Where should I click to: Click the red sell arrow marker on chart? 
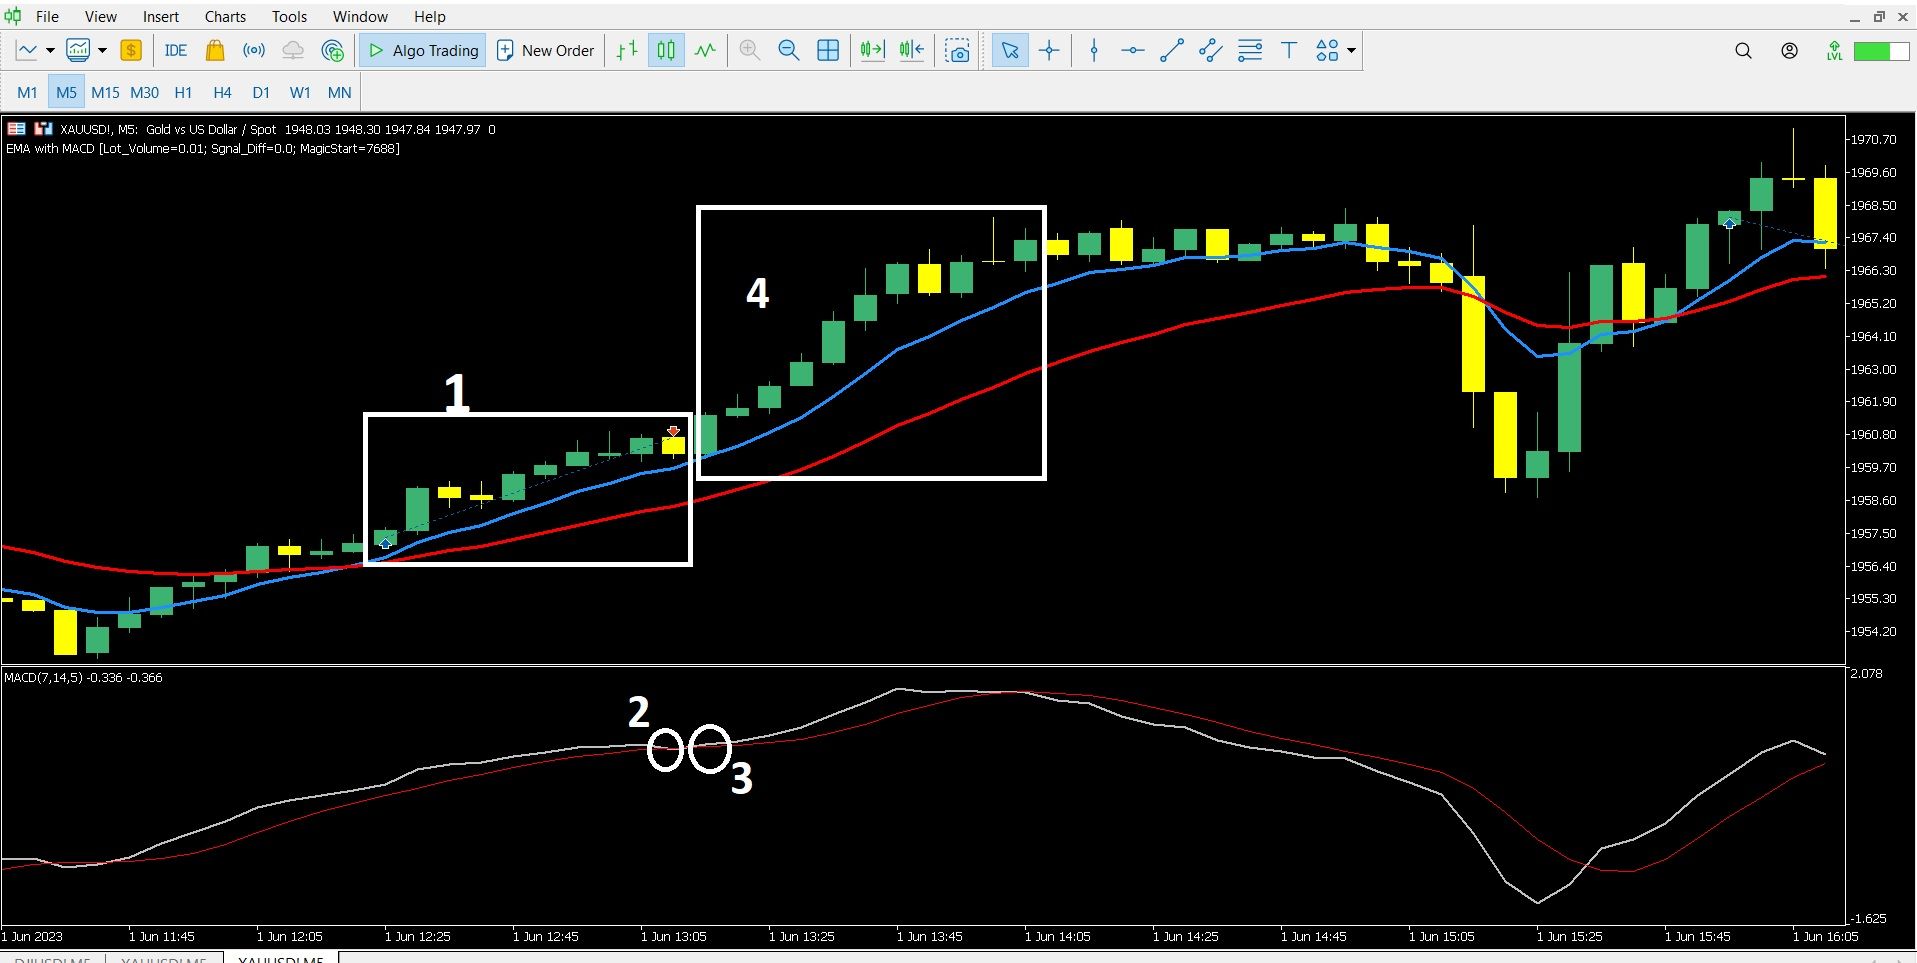click(x=674, y=431)
